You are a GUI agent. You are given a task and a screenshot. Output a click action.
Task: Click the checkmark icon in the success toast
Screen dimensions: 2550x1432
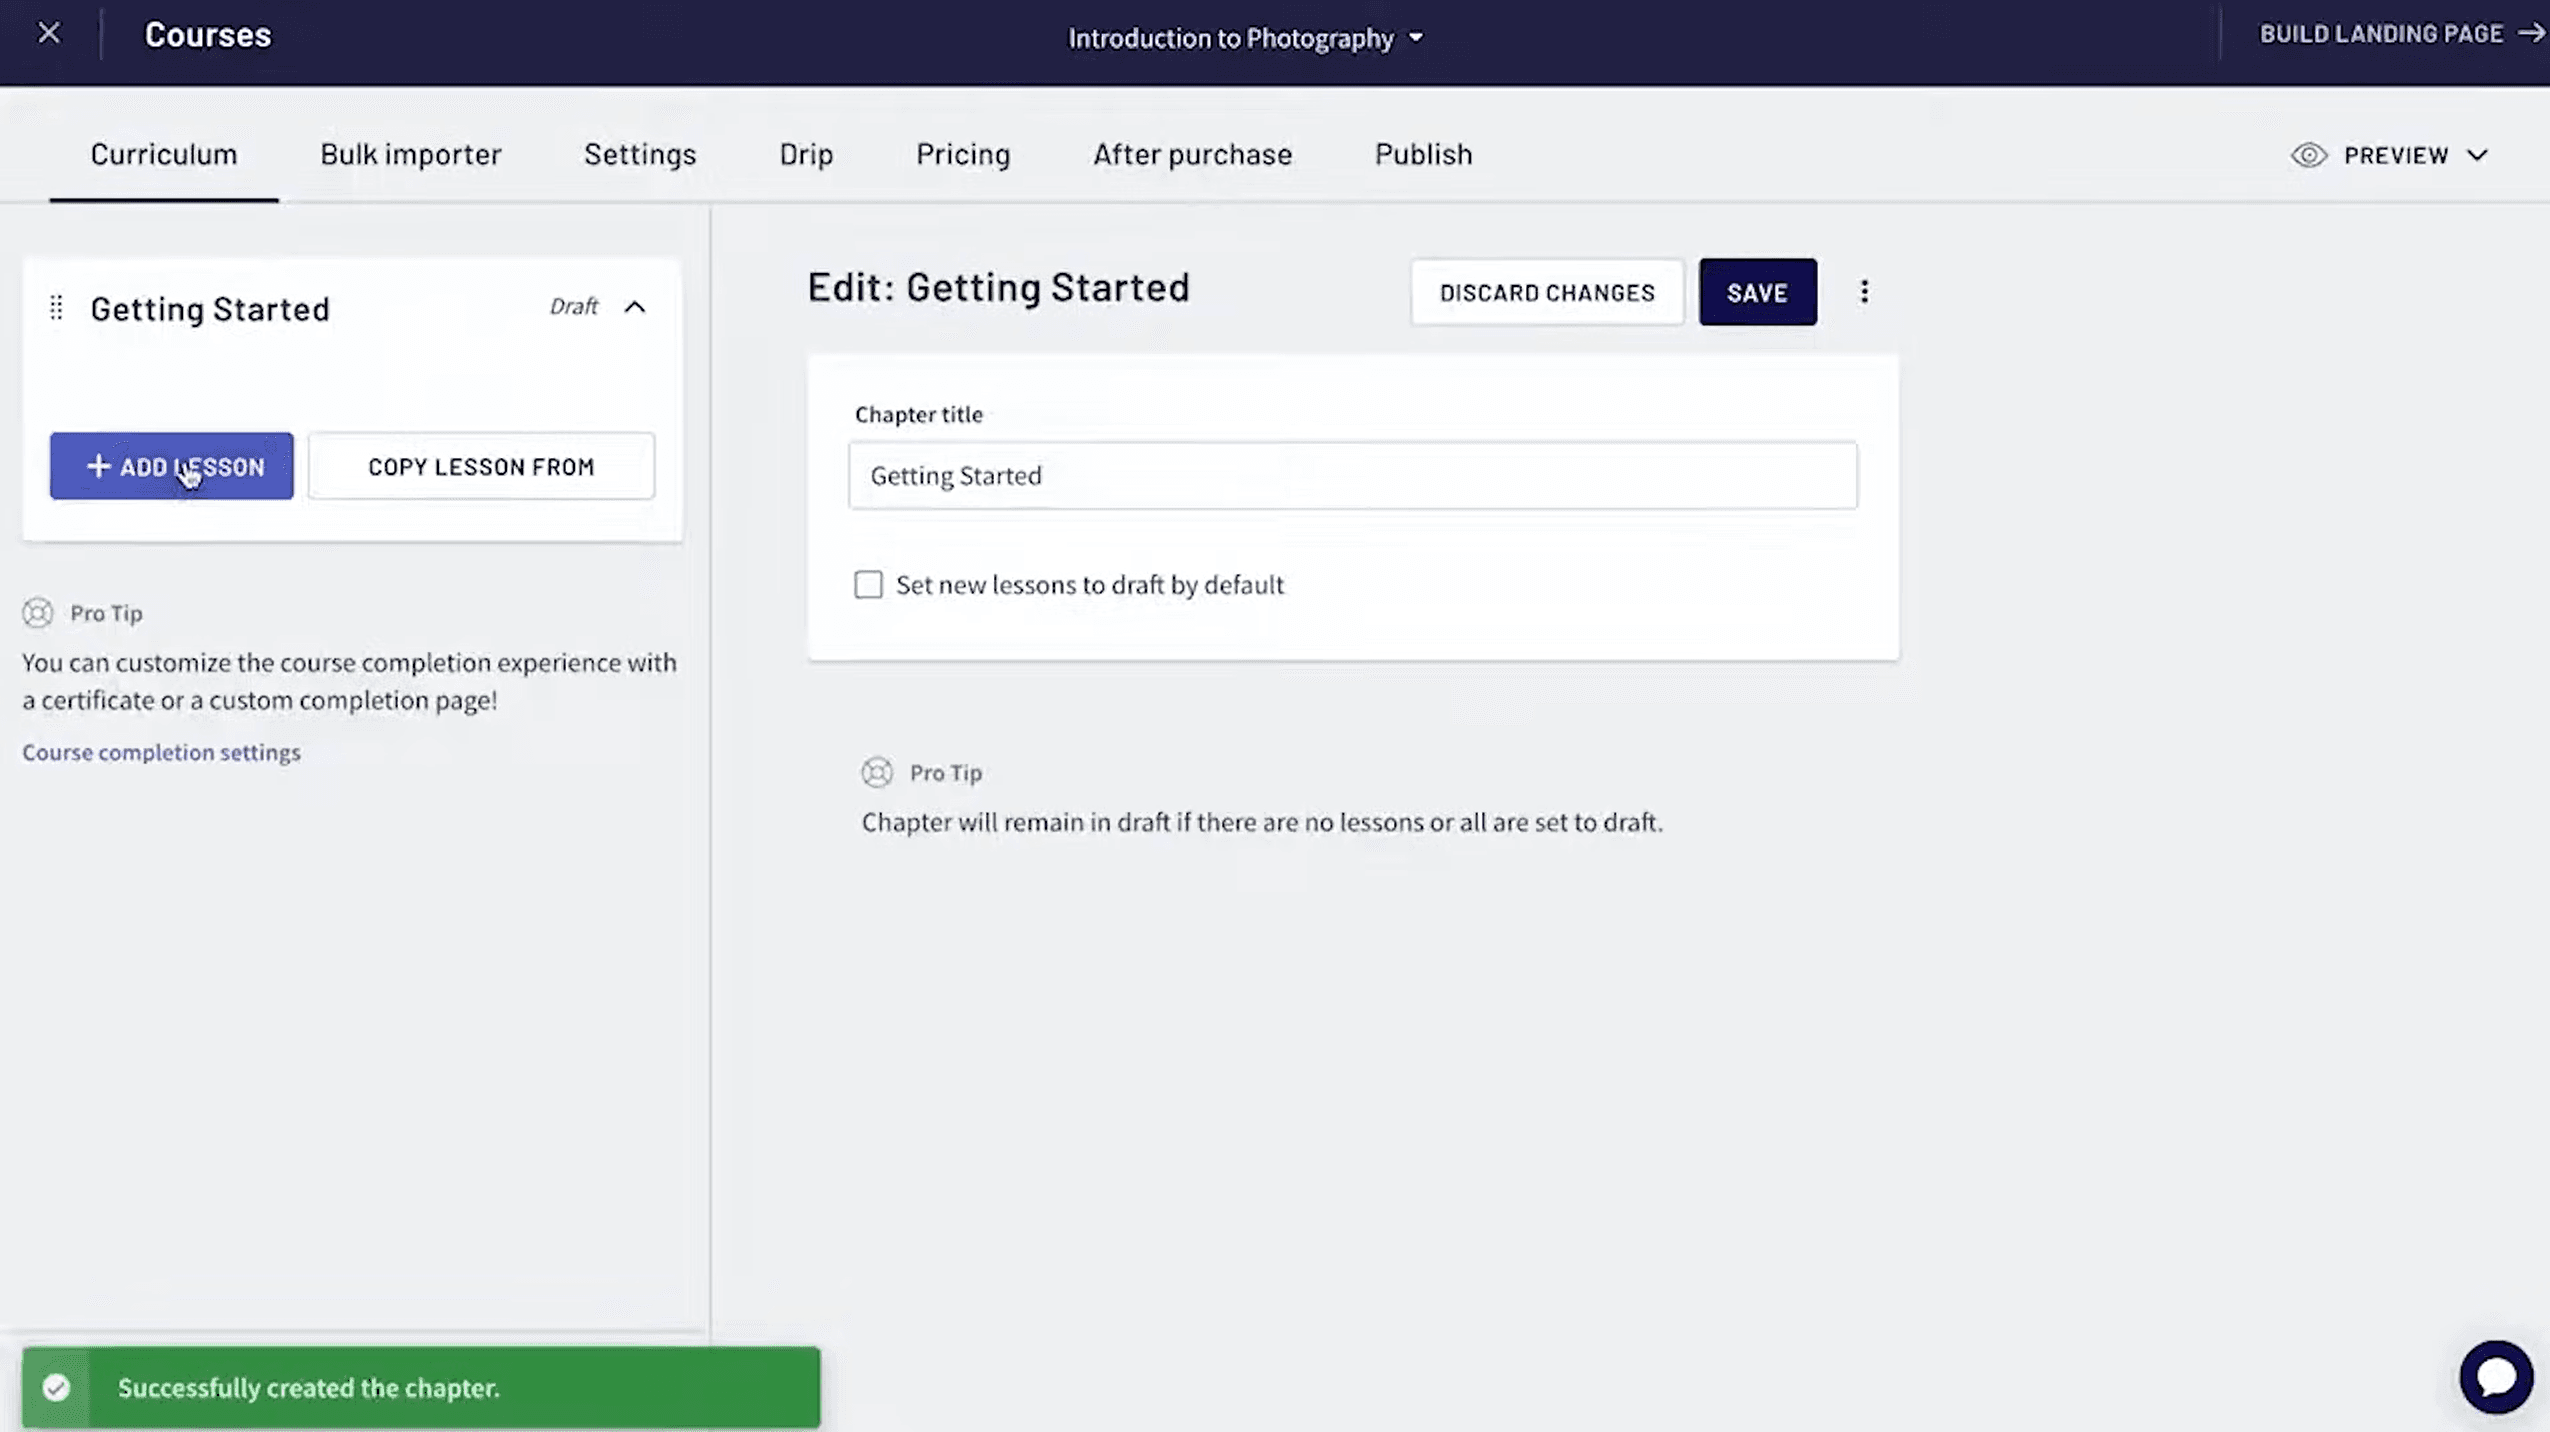57,1387
